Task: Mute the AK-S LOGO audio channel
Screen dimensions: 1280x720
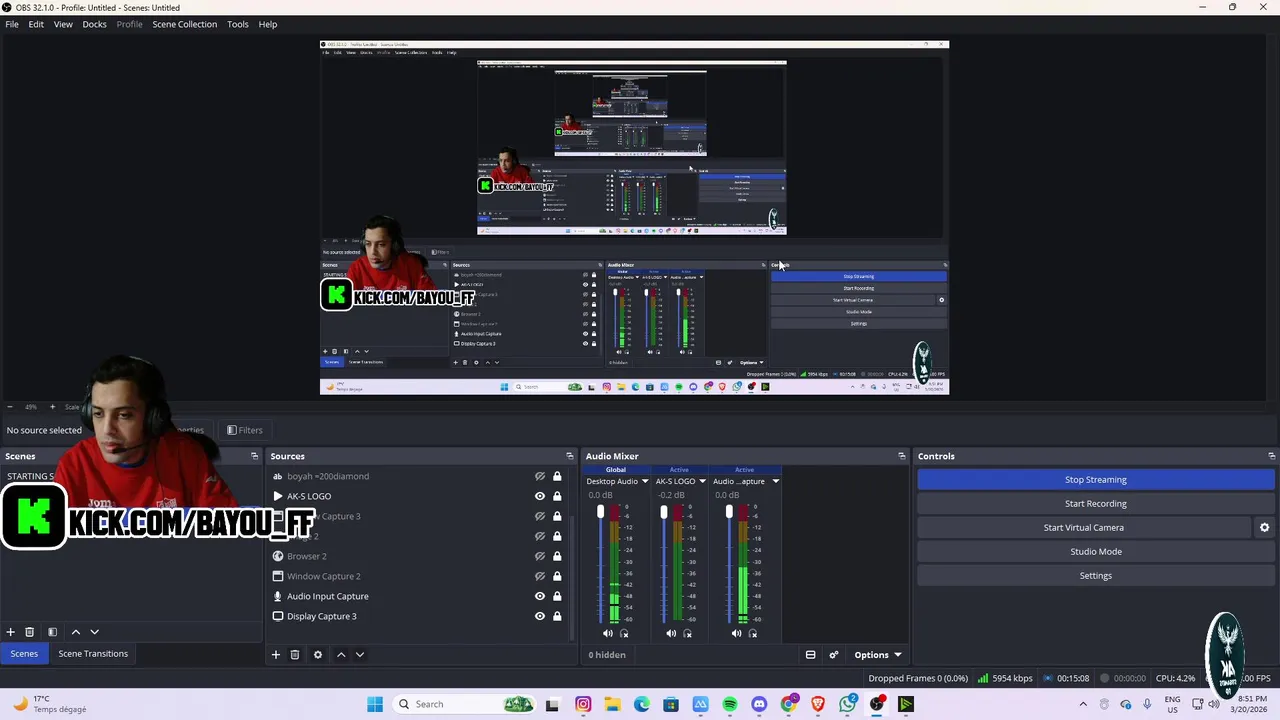Action: coord(671,633)
